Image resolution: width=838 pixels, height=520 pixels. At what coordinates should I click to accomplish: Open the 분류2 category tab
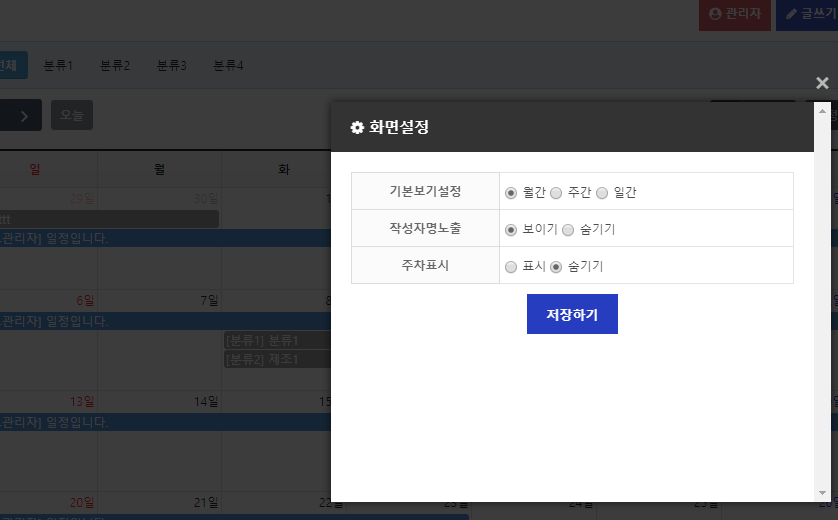115,66
